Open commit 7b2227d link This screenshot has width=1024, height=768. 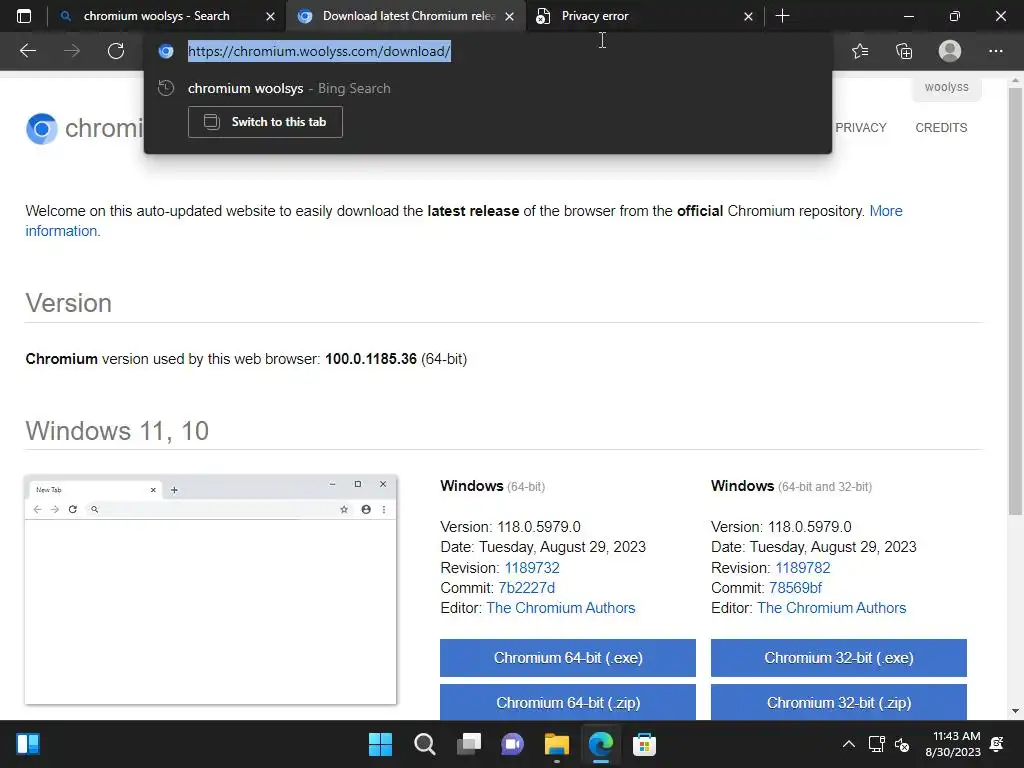point(526,588)
